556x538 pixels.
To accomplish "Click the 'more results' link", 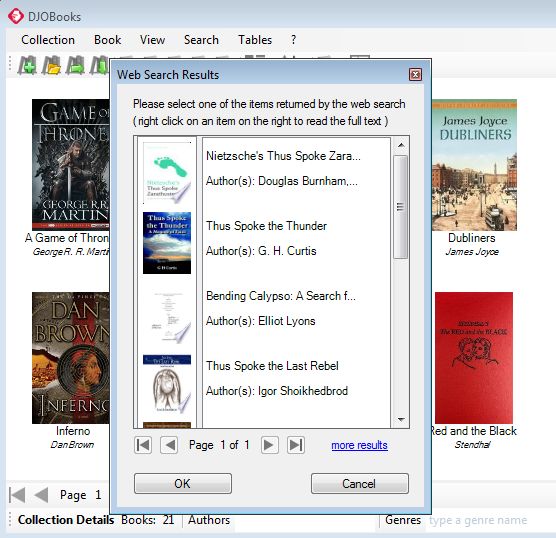I will coord(359,445).
